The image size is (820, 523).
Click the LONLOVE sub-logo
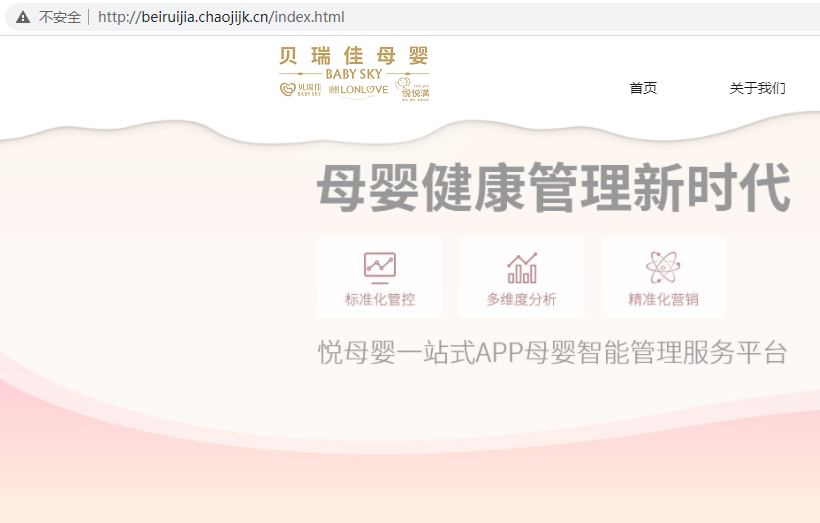pyautogui.click(x=359, y=90)
